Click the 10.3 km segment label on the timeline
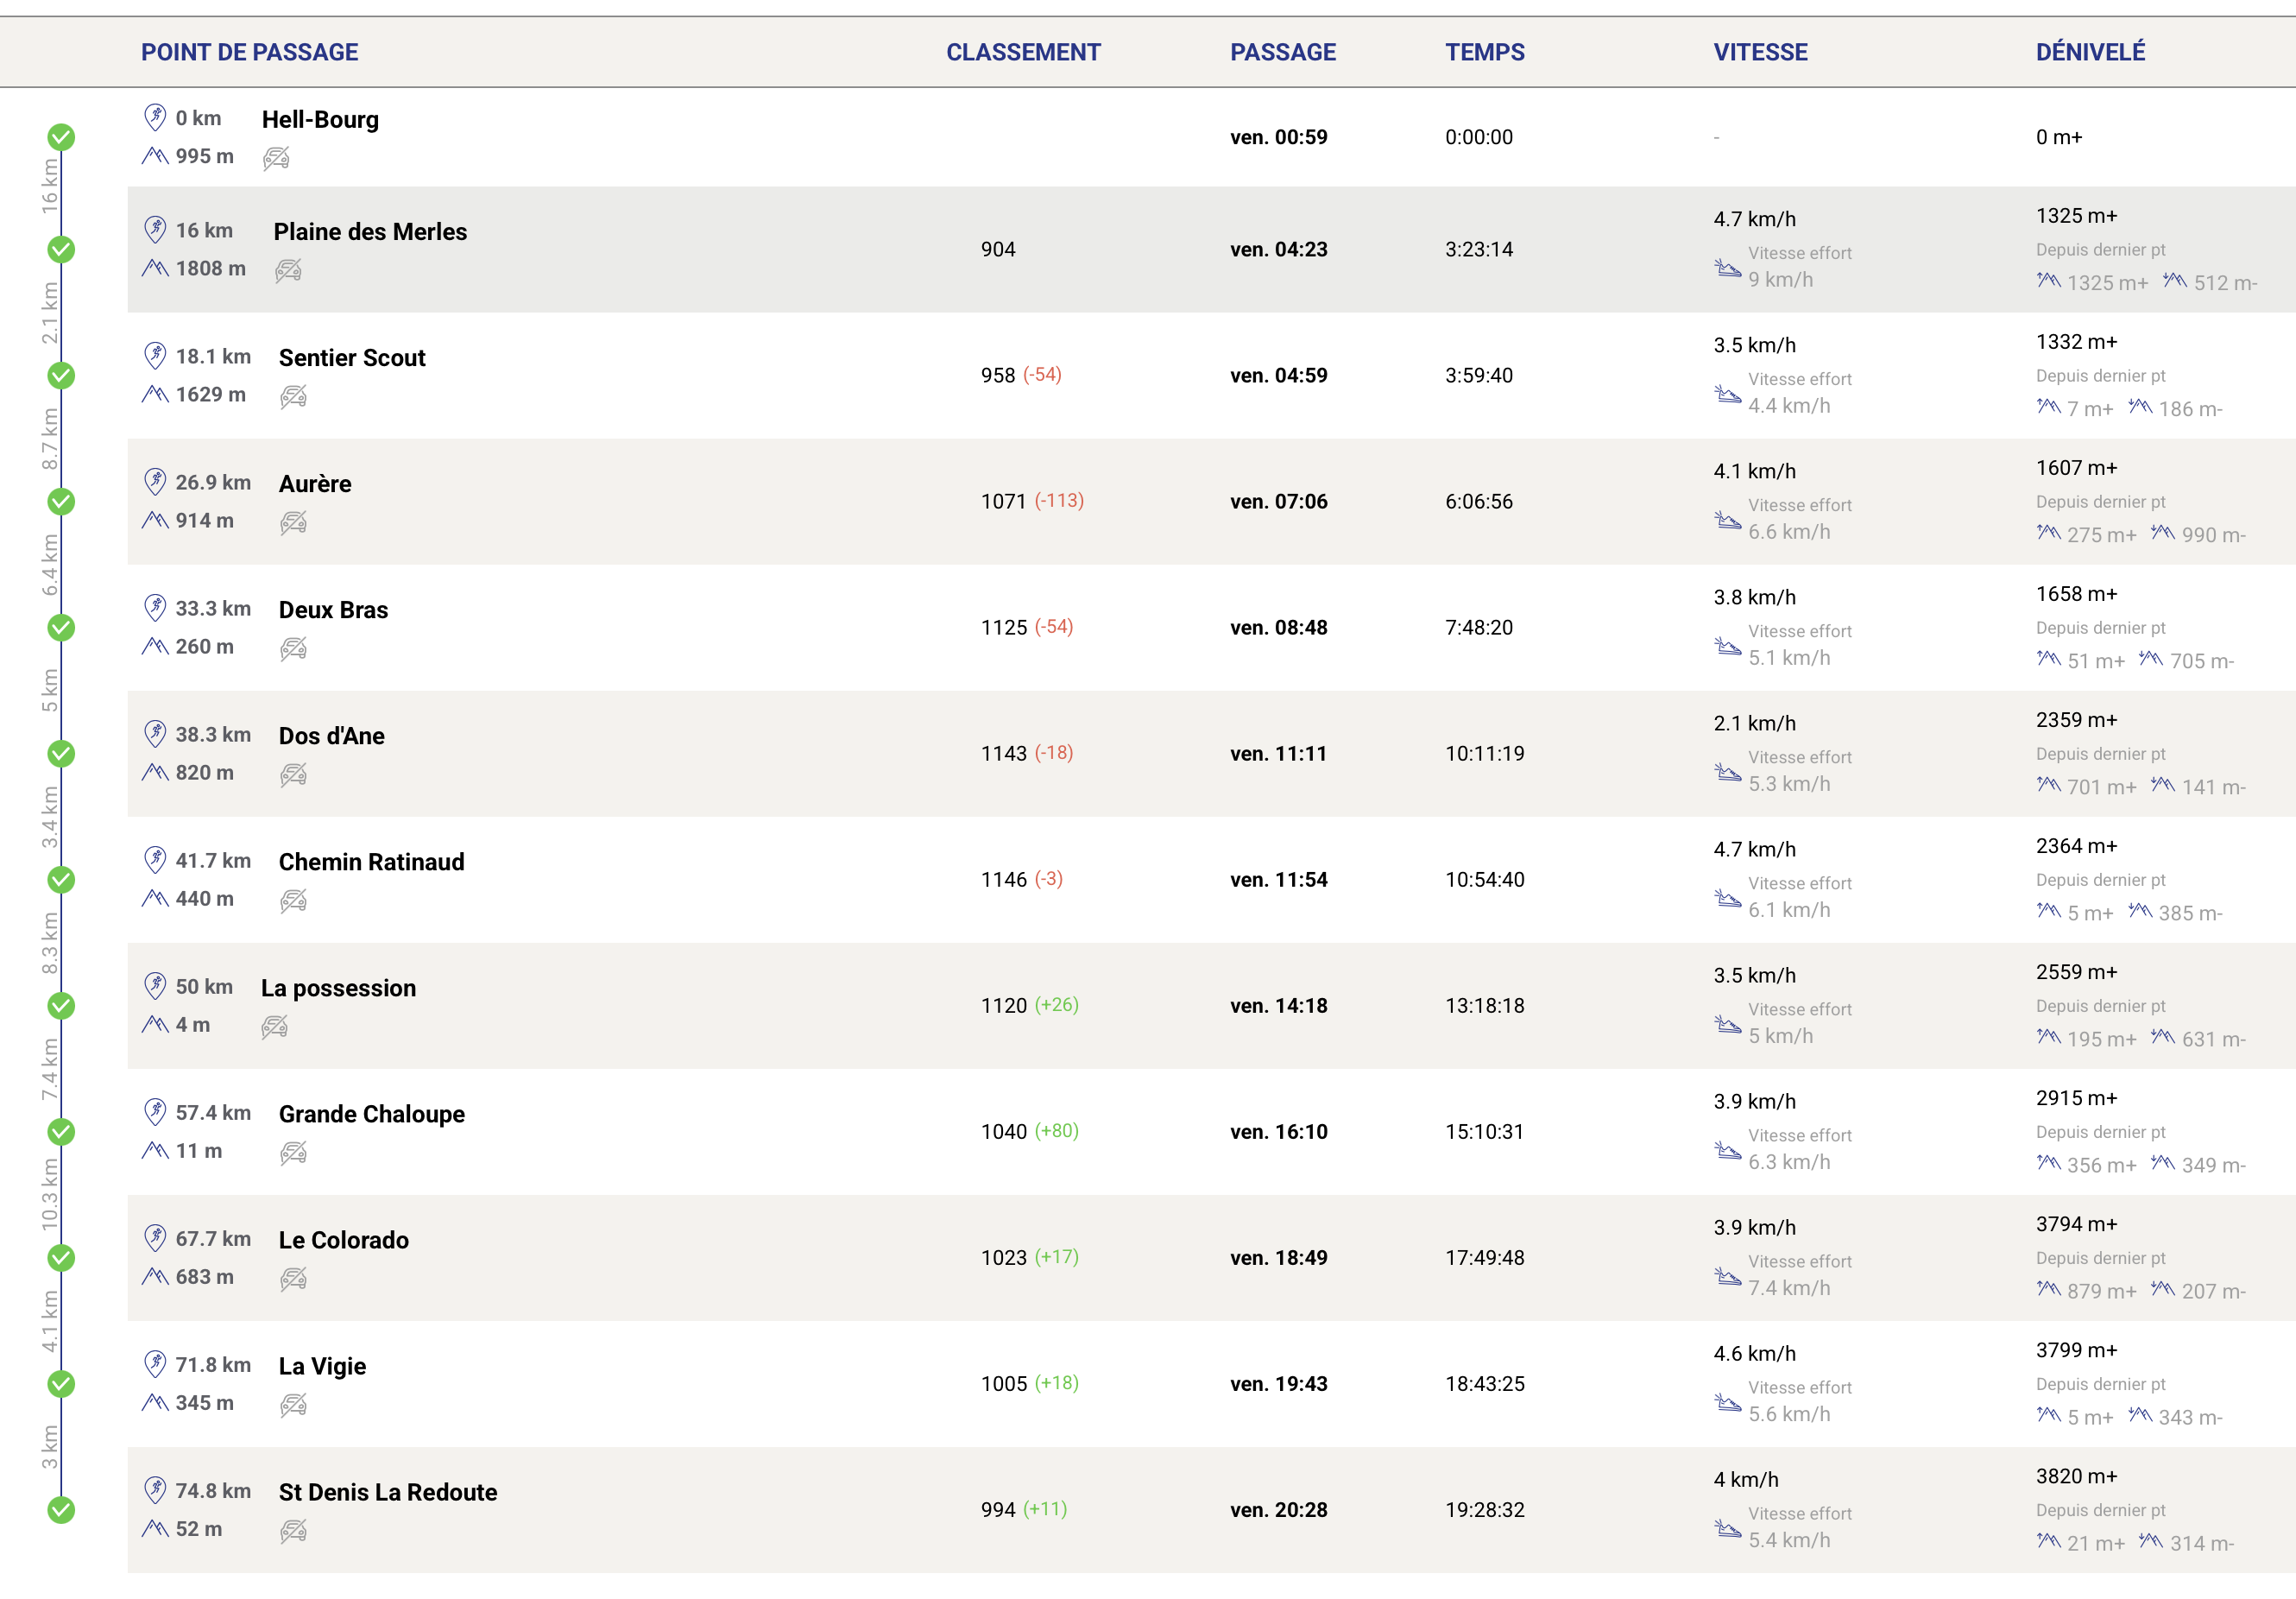 click(x=49, y=1194)
